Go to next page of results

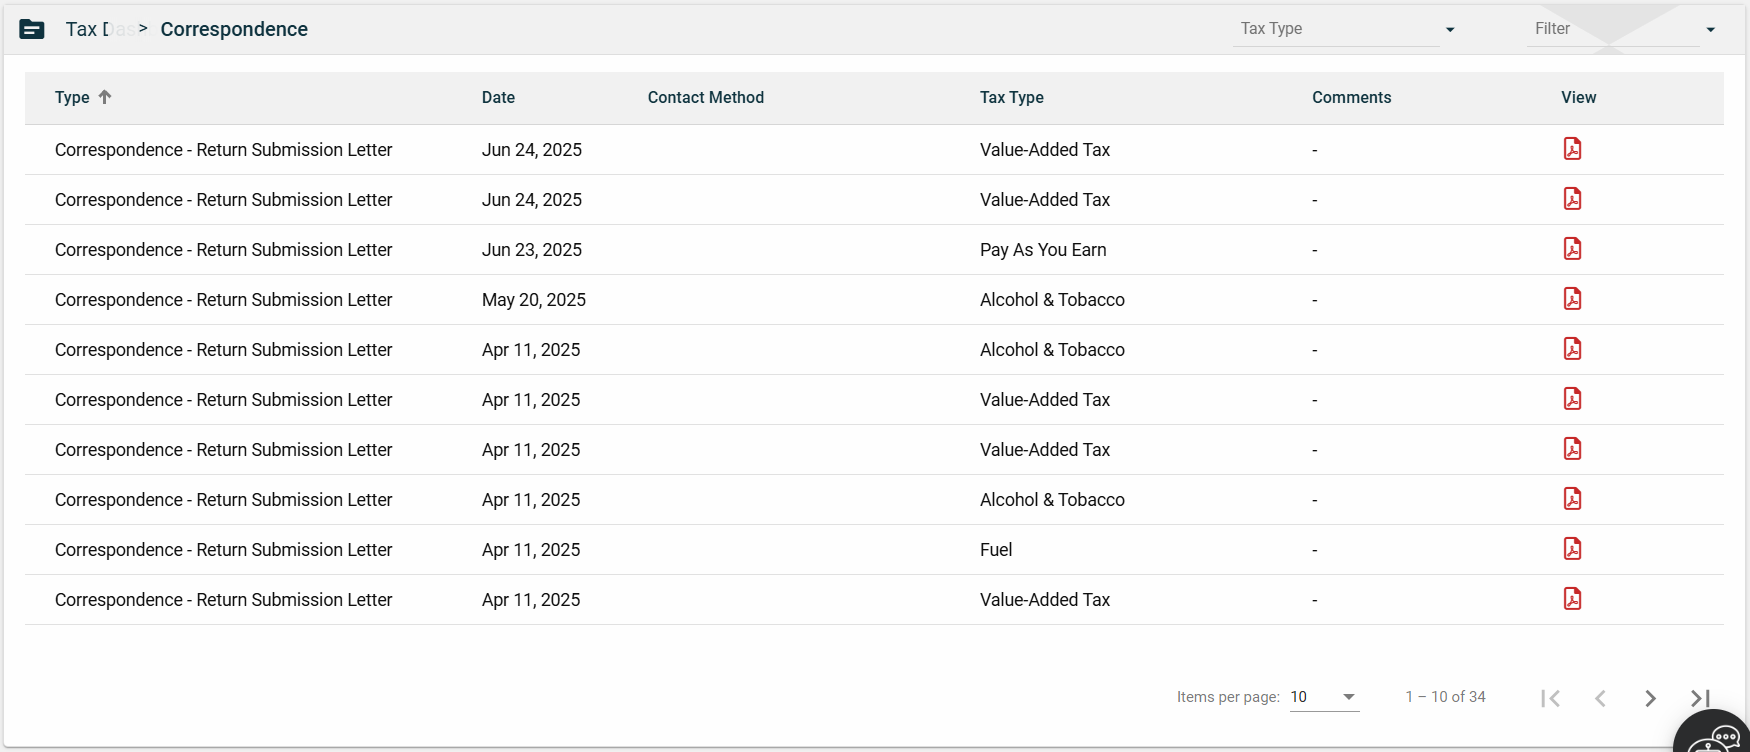click(1650, 698)
